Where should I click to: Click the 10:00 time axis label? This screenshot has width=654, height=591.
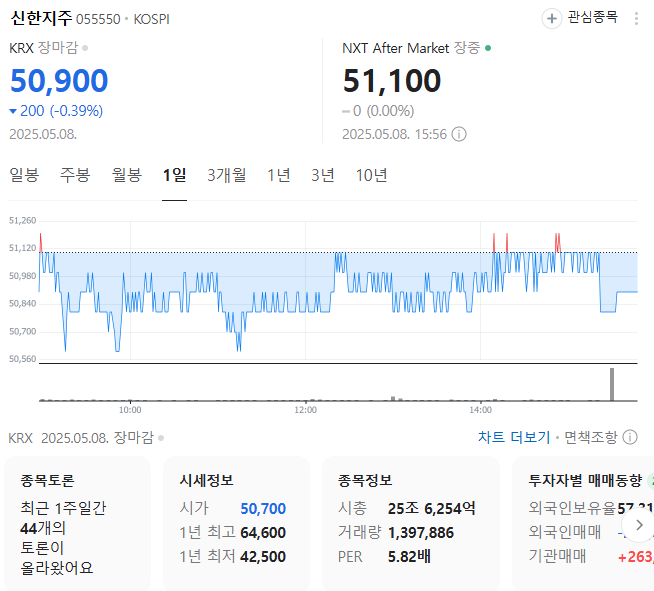(x=130, y=410)
